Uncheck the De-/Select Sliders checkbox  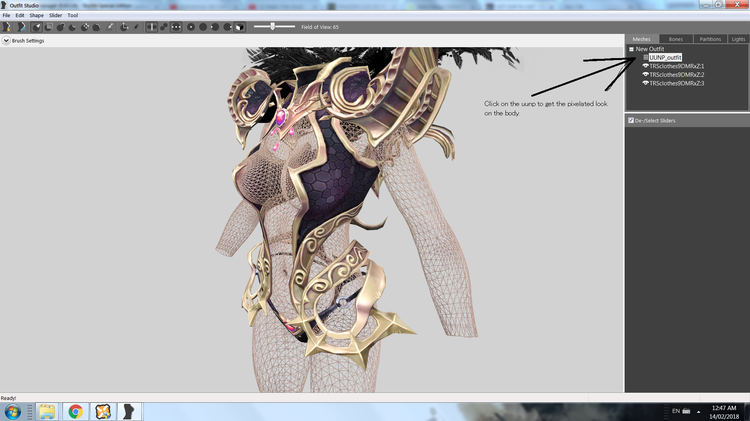click(x=631, y=121)
